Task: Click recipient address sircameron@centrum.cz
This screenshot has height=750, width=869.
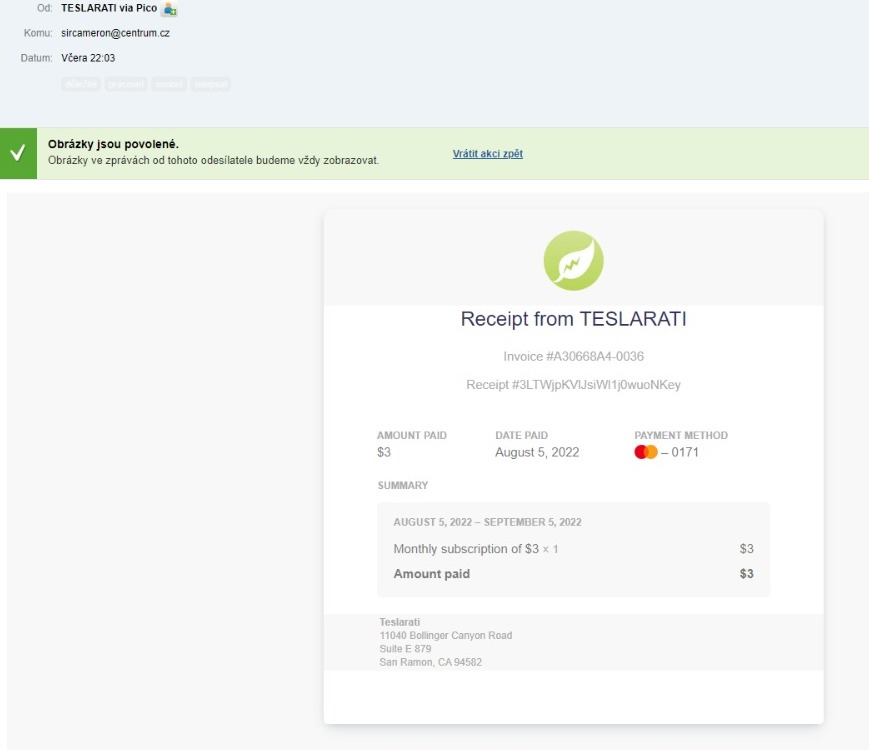Action: pyautogui.click(x=115, y=33)
